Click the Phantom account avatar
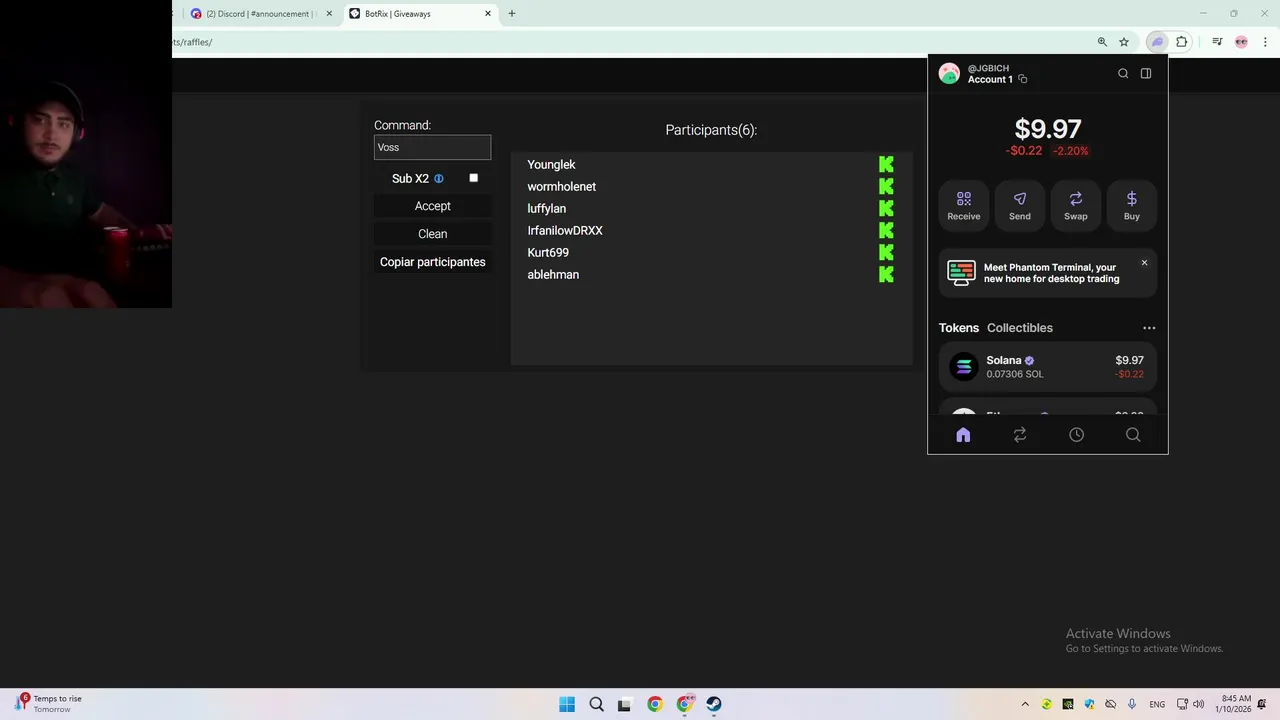Viewport: 1280px width, 720px height. pyautogui.click(x=949, y=73)
